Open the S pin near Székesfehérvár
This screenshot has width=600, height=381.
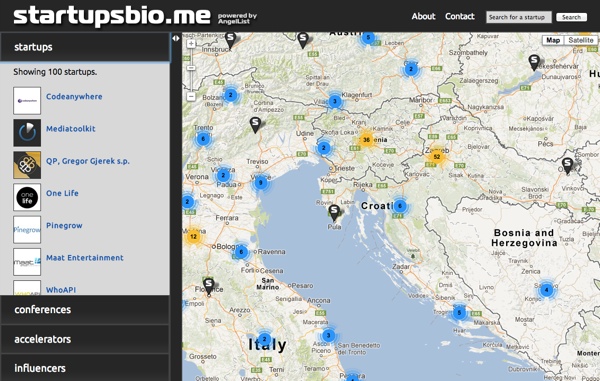coord(534,62)
